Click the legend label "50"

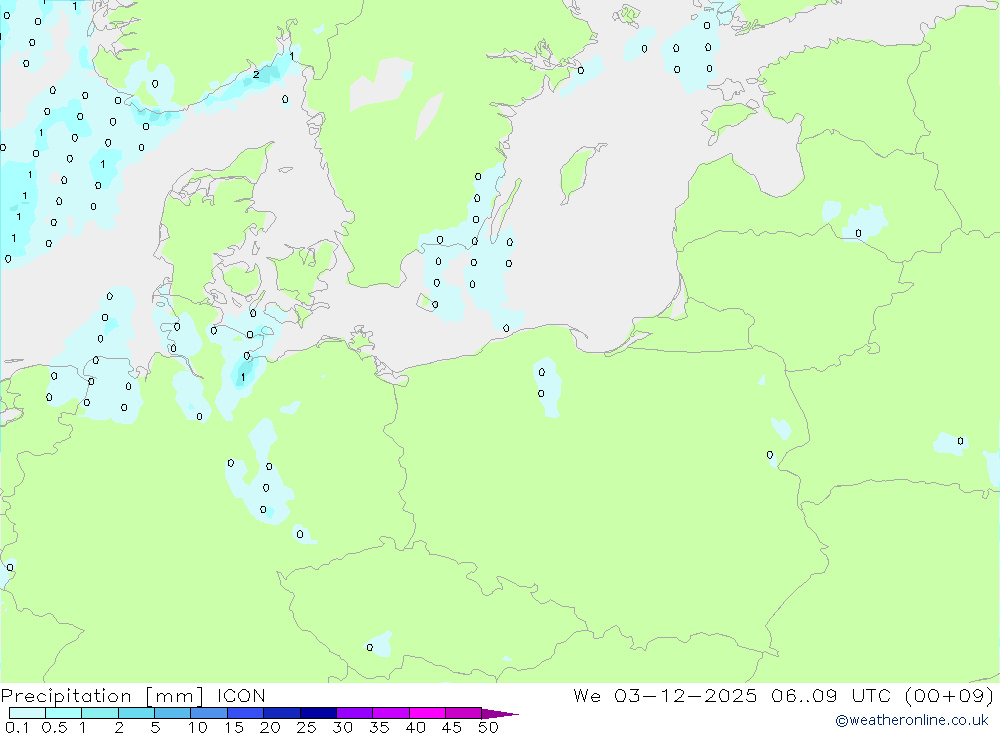tap(489, 727)
